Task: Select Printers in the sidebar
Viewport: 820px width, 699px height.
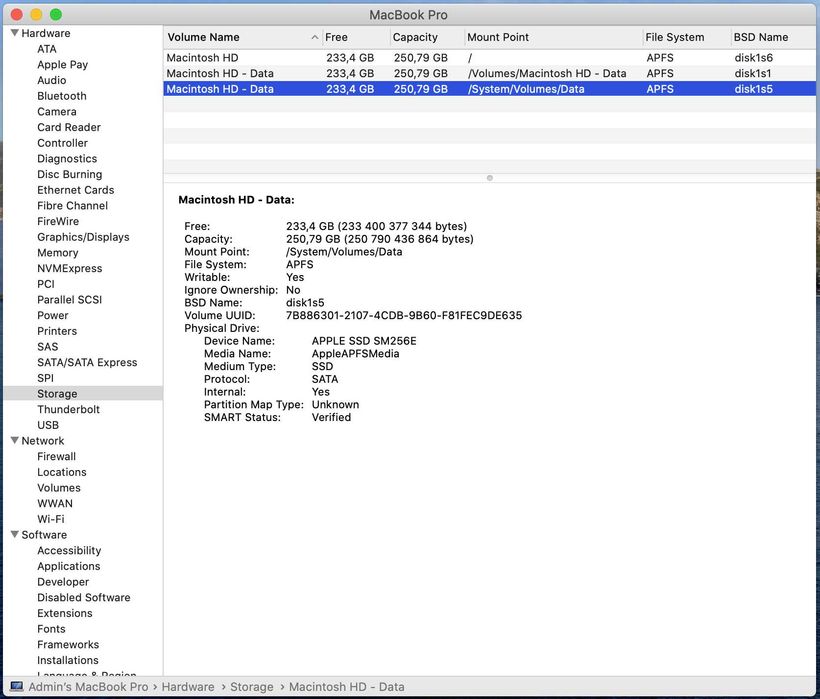Action: pos(57,331)
